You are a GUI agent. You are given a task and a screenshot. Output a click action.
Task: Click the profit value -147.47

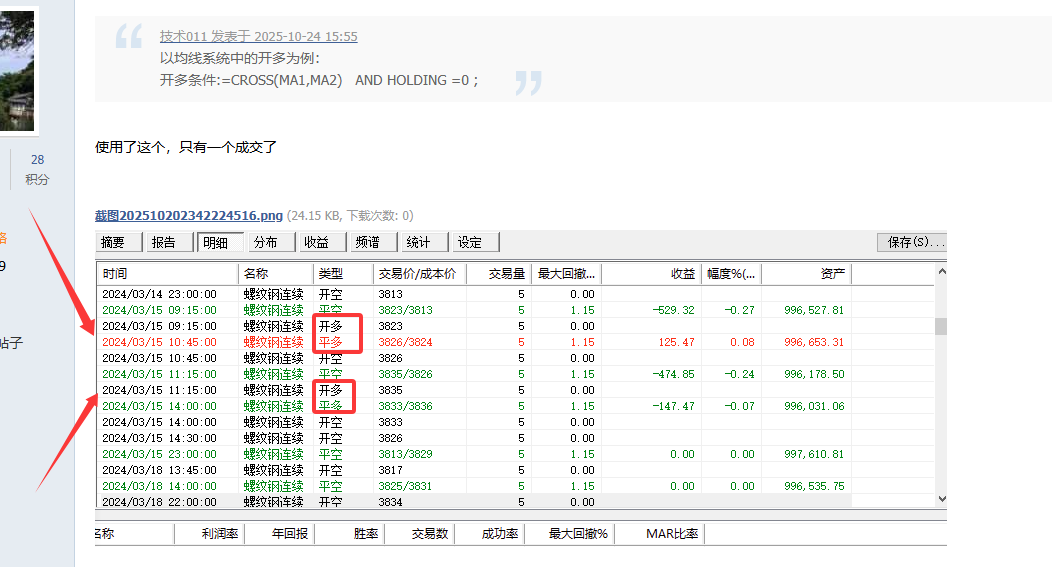coord(674,406)
